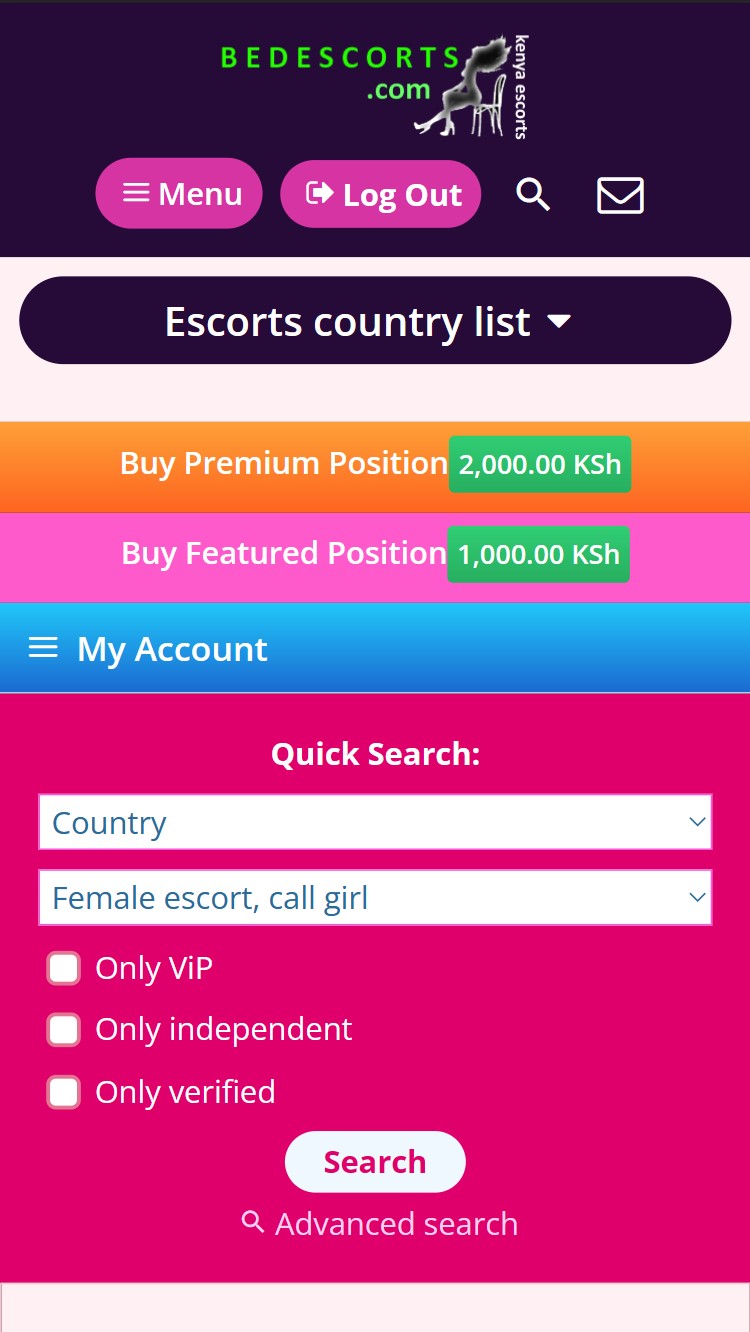Image resolution: width=750 pixels, height=1332 pixels.
Task: Click the Advanced search magnifier icon
Action: (x=253, y=1222)
